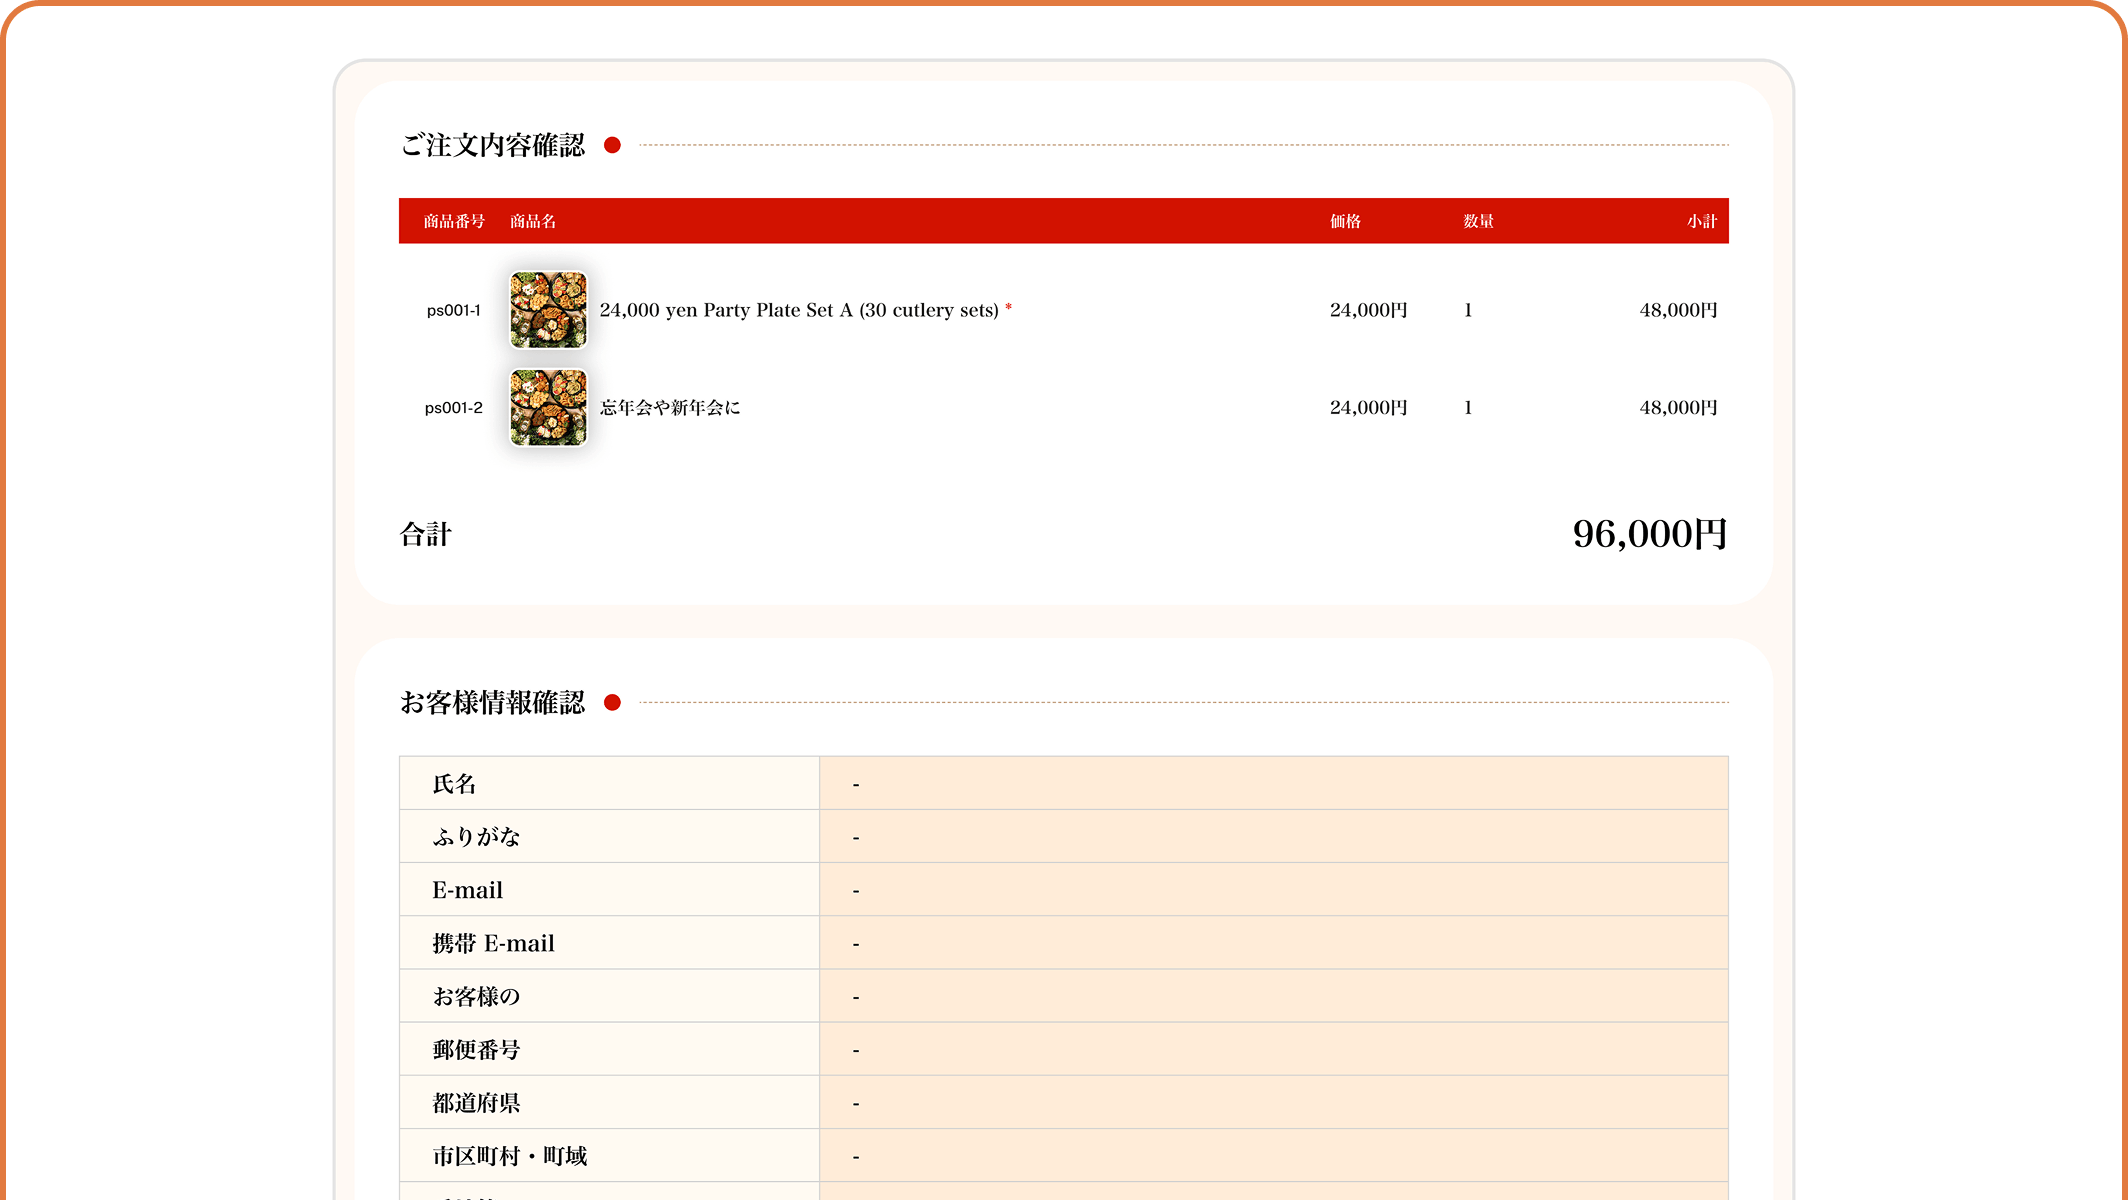Viewport: 2128px width, 1200px height.
Task: Click the 合計 total label
Action: [x=426, y=534]
